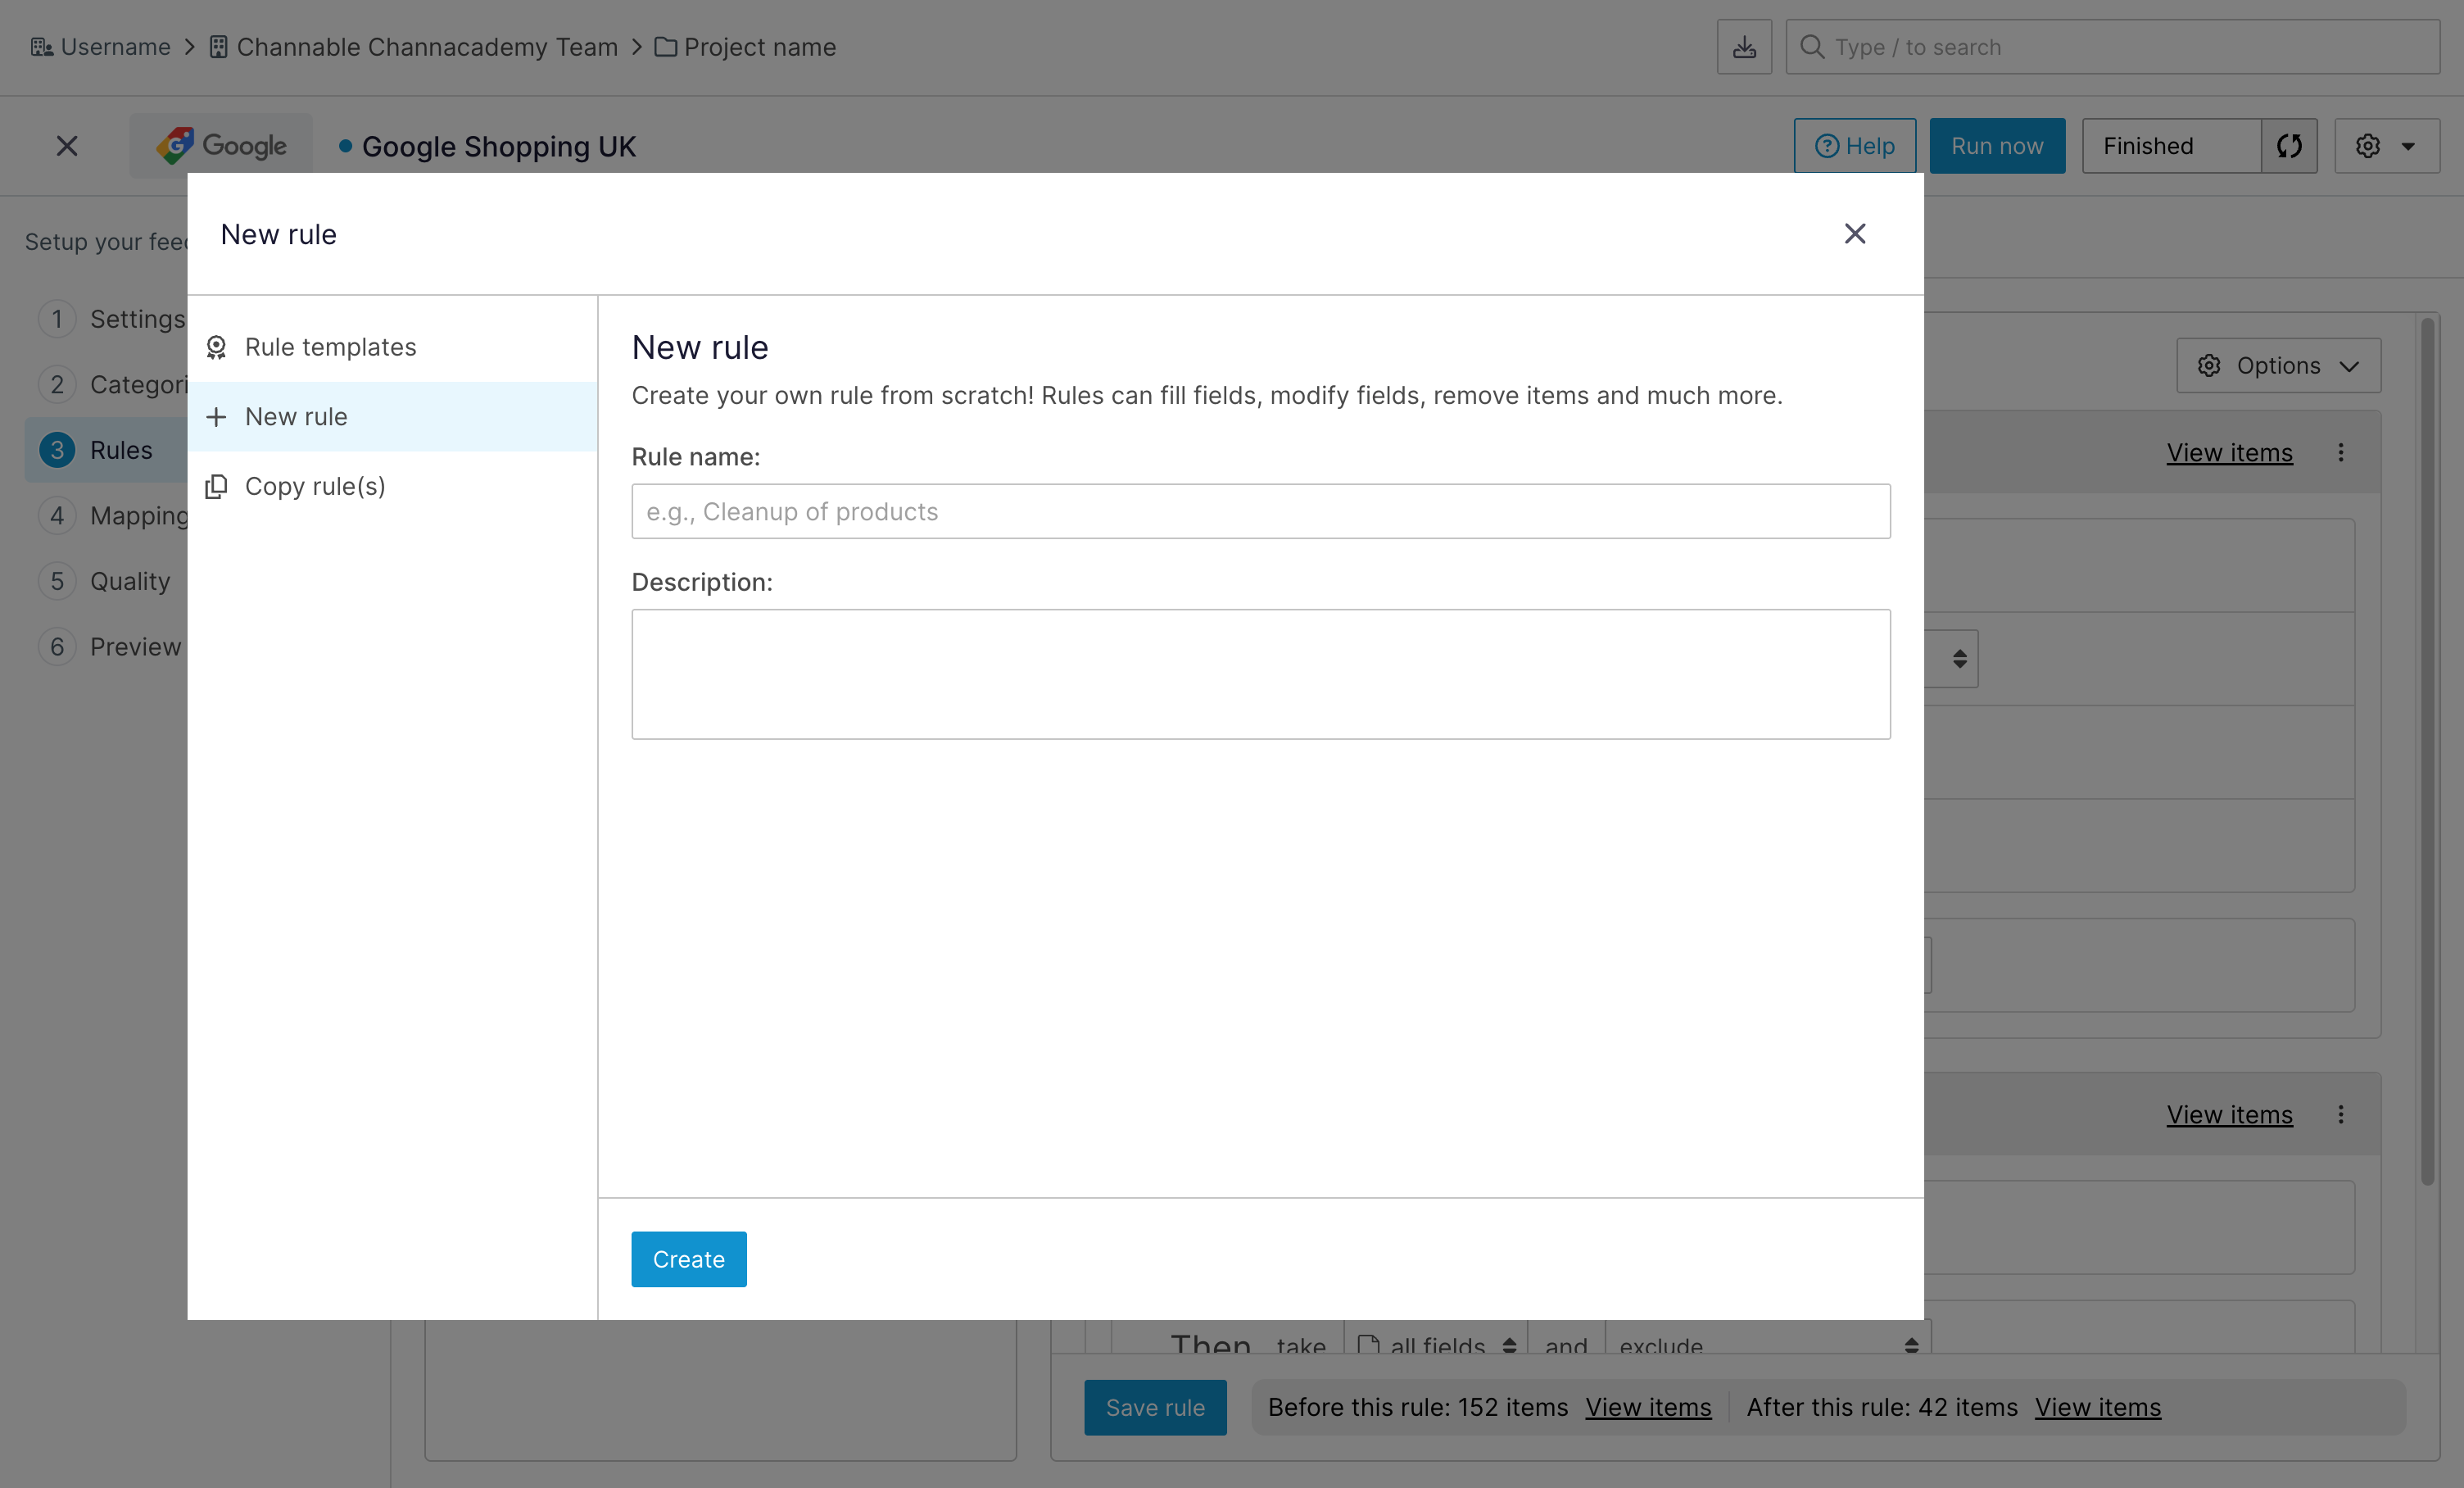Click the plus icon beside New rule
The width and height of the screenshot is (2464, 1488).
(216, 417)
